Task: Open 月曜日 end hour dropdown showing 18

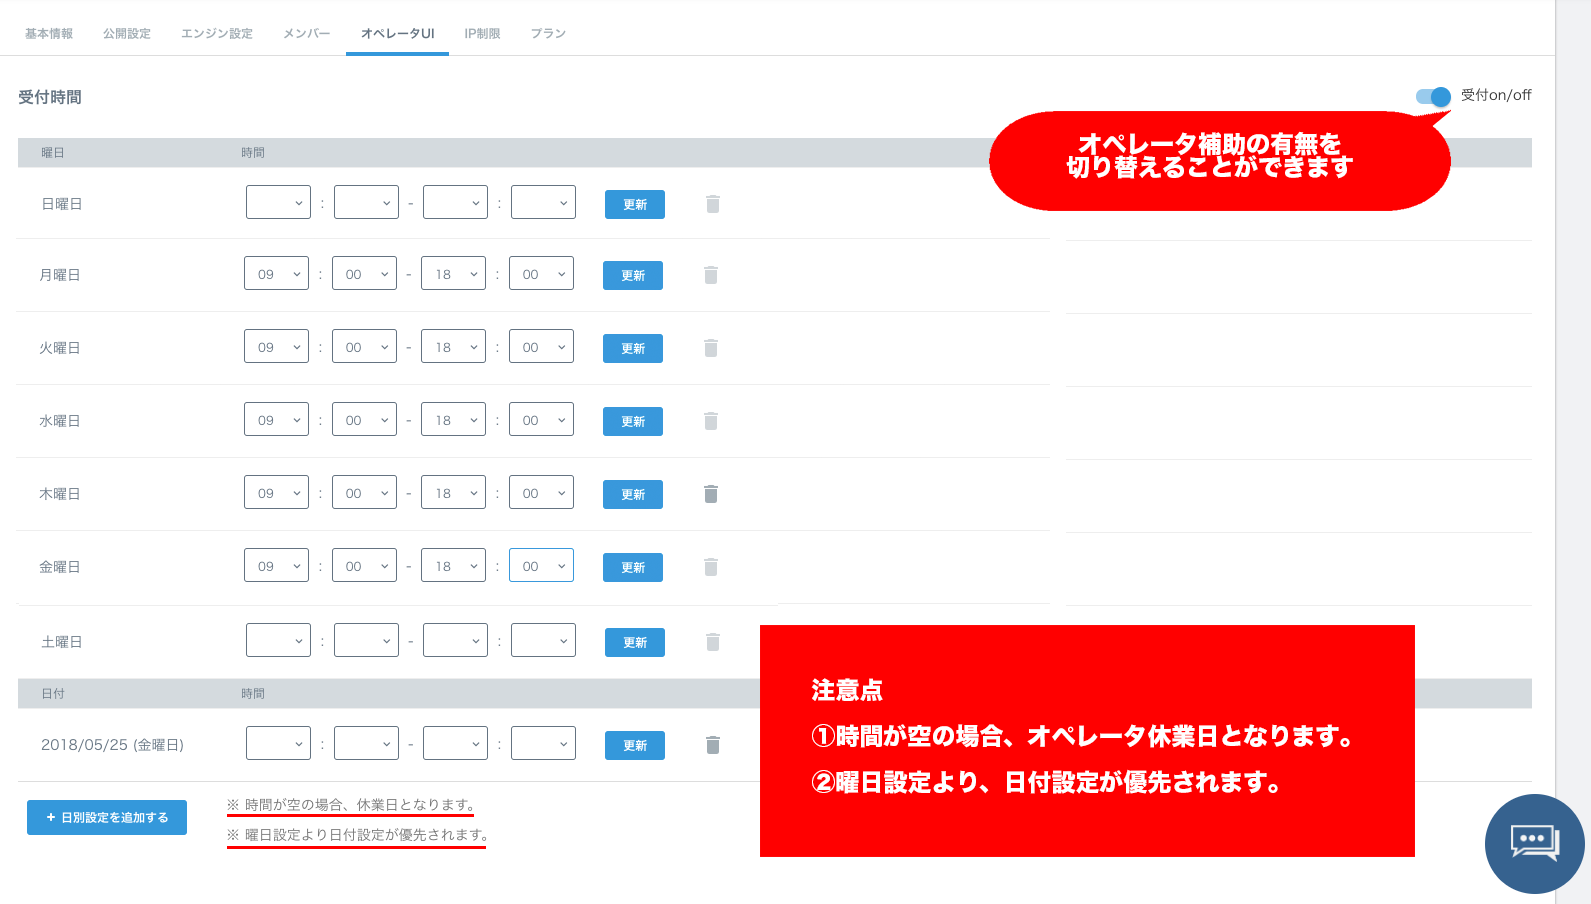Action: click(x=453, y=273)
